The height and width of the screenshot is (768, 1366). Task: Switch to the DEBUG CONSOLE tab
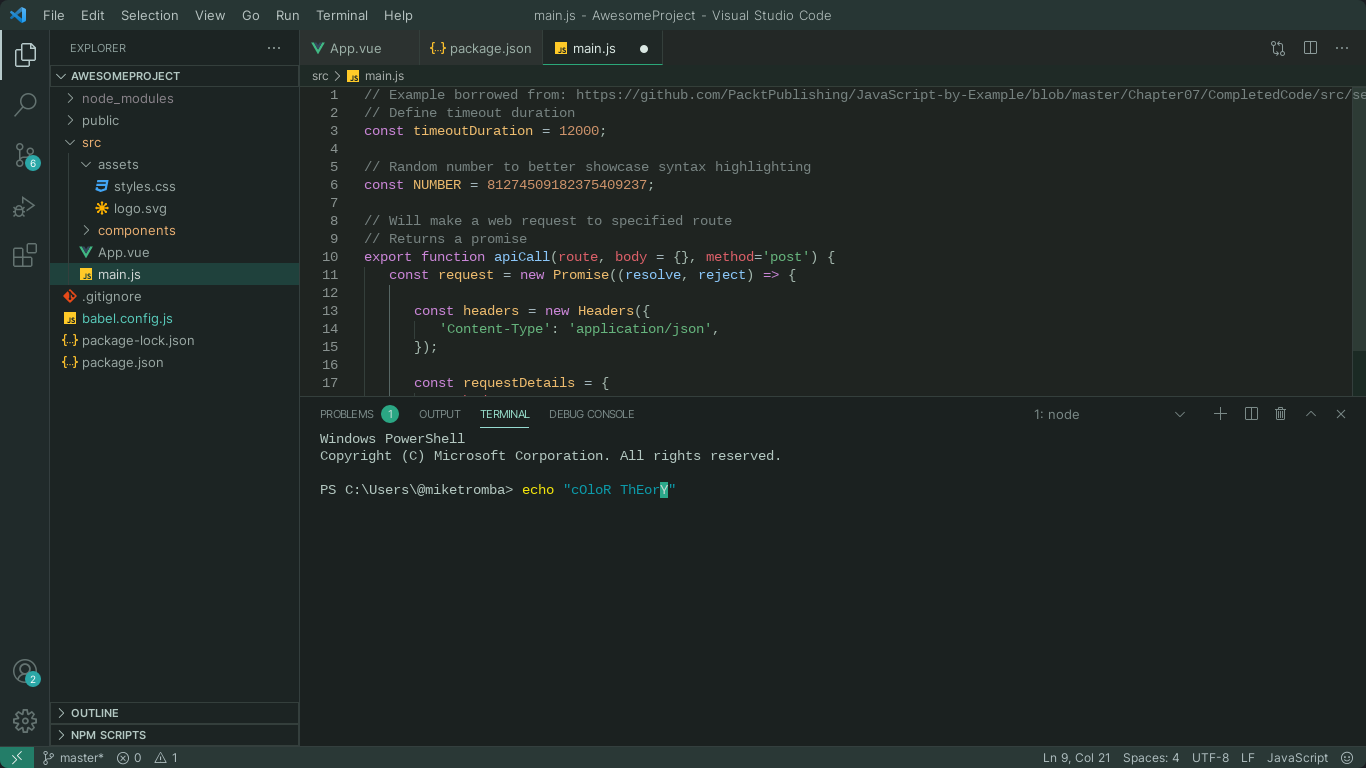[x=591, y=414]
